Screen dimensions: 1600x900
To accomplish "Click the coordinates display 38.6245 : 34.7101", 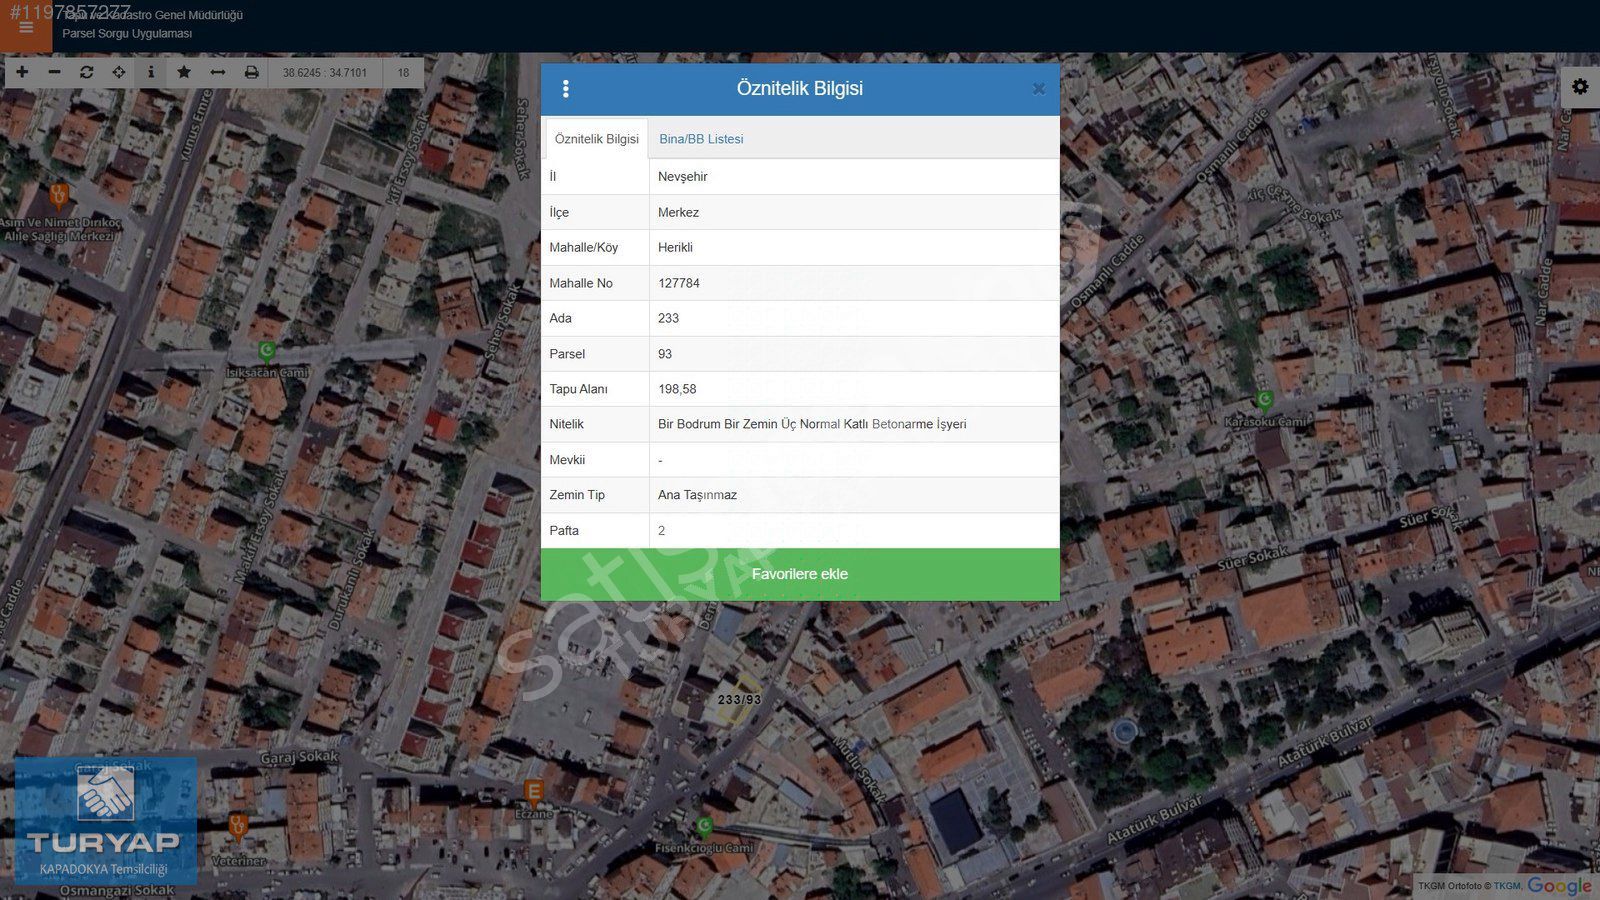I will coord(325,73).
